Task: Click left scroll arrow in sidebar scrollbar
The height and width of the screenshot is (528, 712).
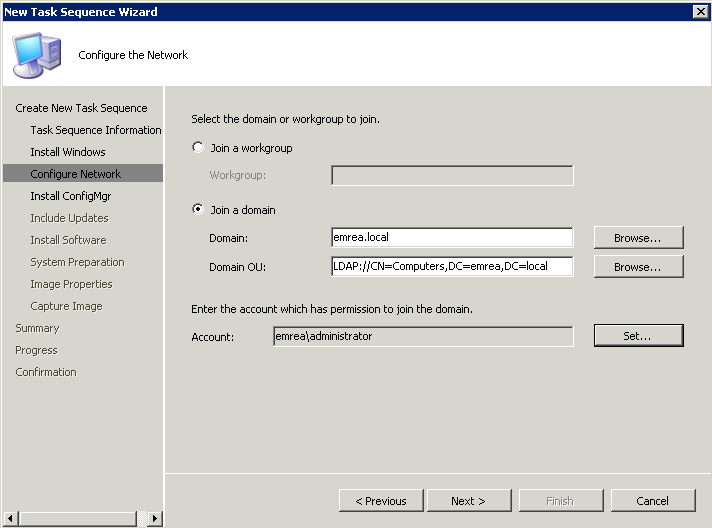Action: click(10, 518)
